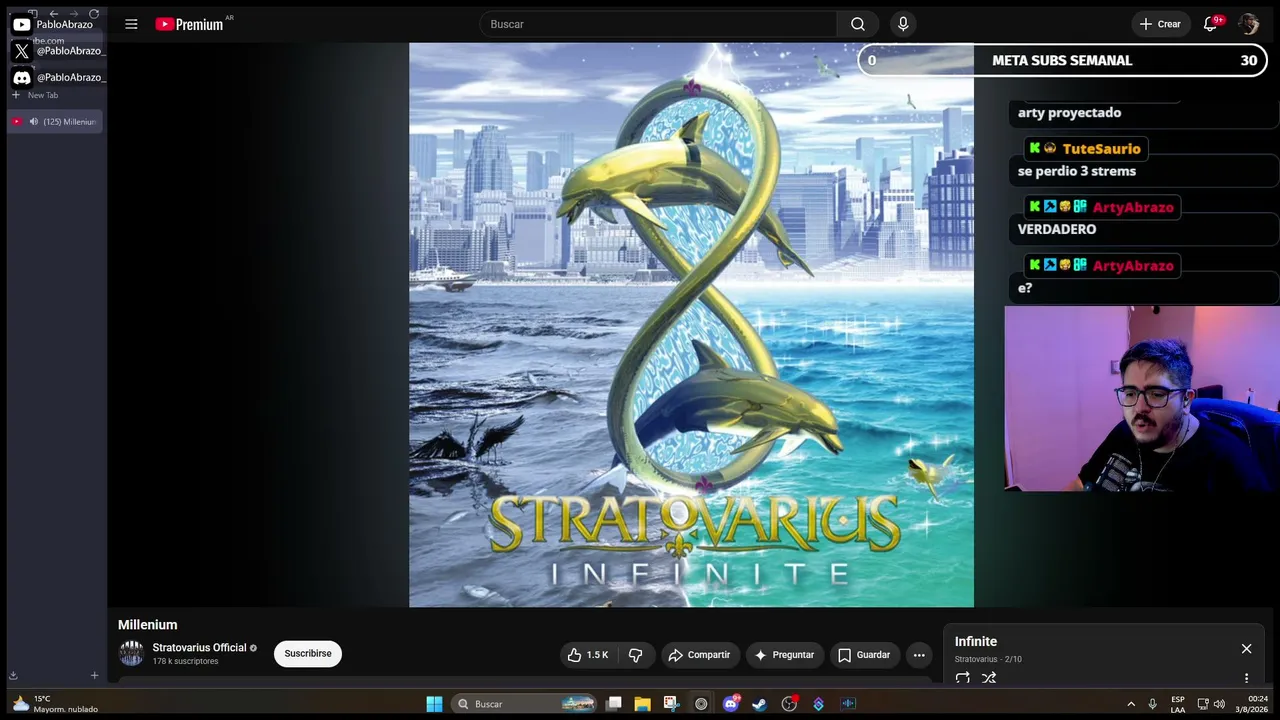Click the Stratovarius Infinite album video
Image resolution: width=1280 pixels, height=720 pixels.
691,325
